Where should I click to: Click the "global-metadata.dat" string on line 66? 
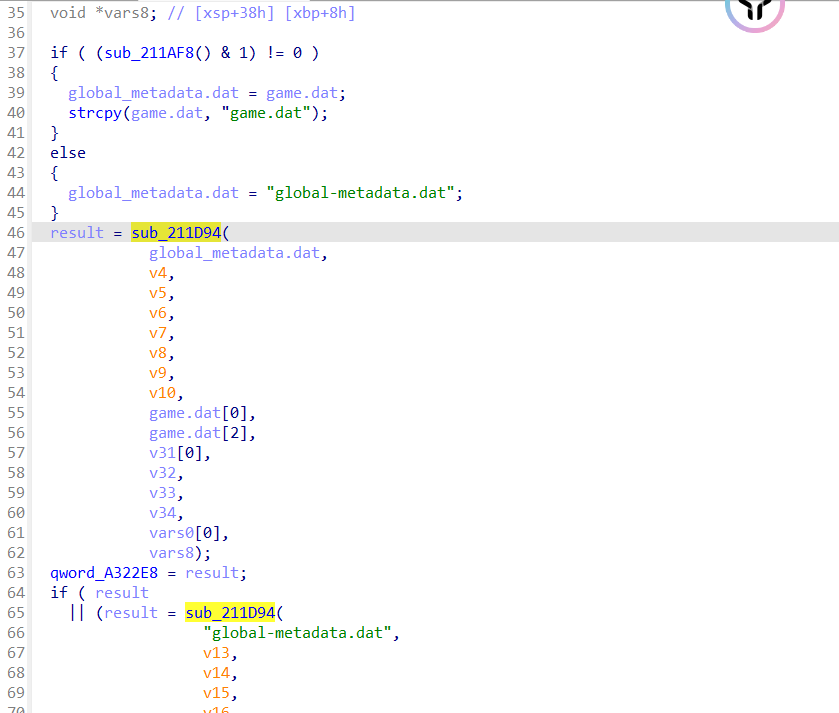298,633
